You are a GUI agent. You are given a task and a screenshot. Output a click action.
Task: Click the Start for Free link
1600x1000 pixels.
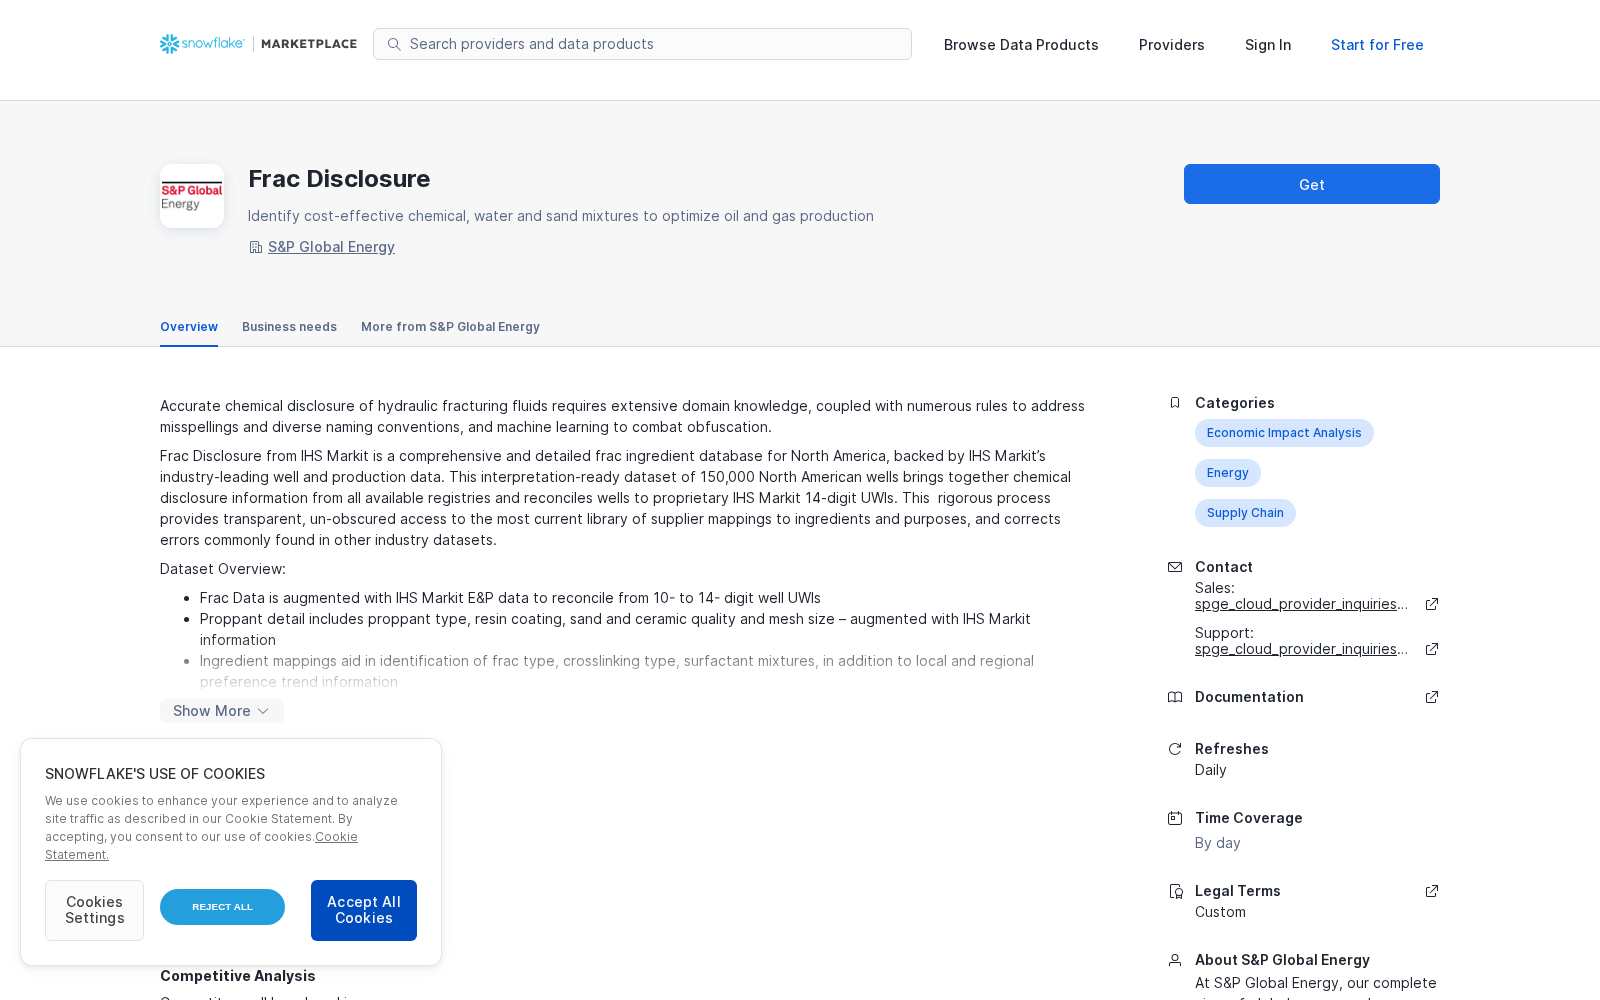(x=1377, y=45)
